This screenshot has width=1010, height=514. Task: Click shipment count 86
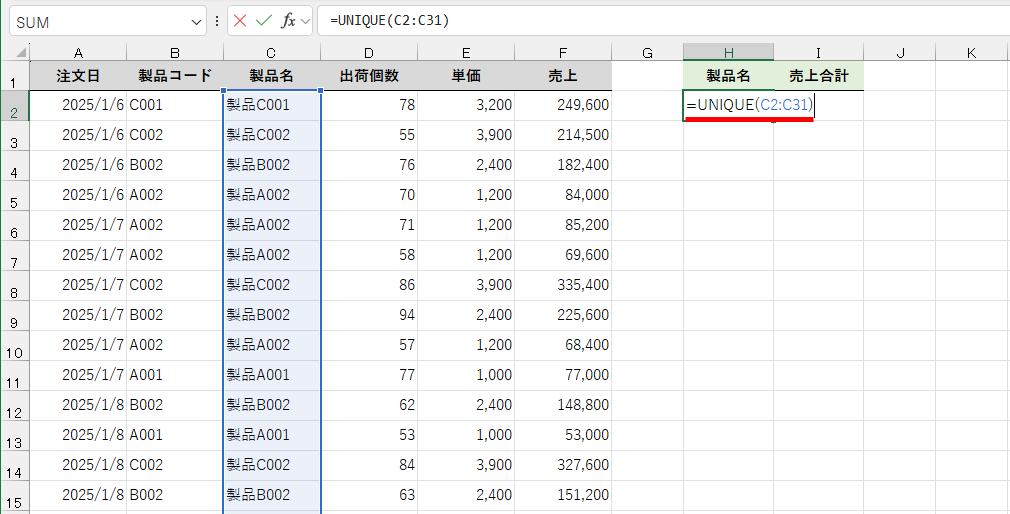[369, 285]
